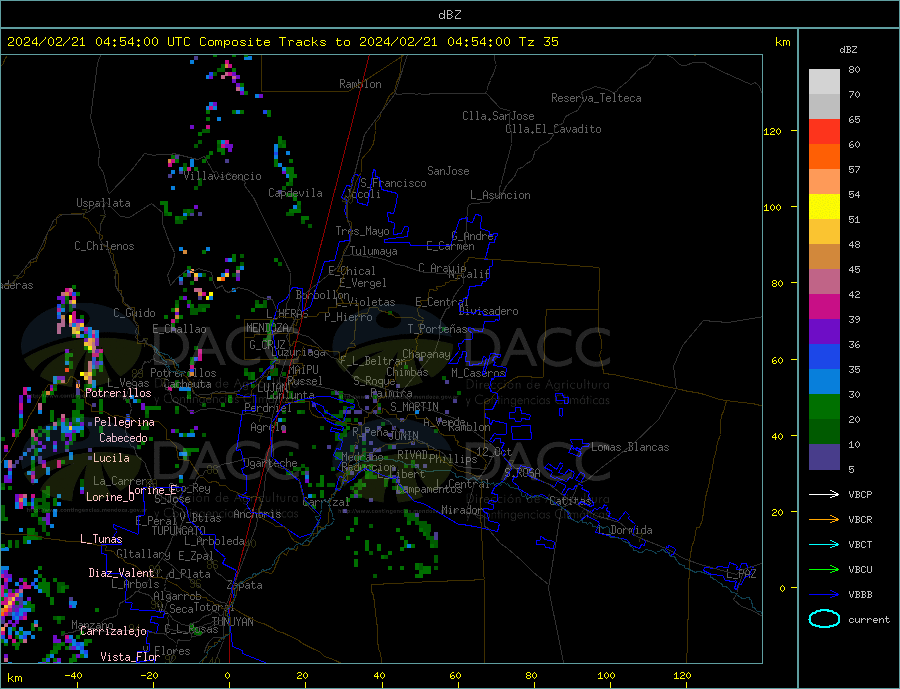The image size is (900, 689).
Task: Select the dark purple 10 dBZ color swatch
Action: [x=824, y=456]
